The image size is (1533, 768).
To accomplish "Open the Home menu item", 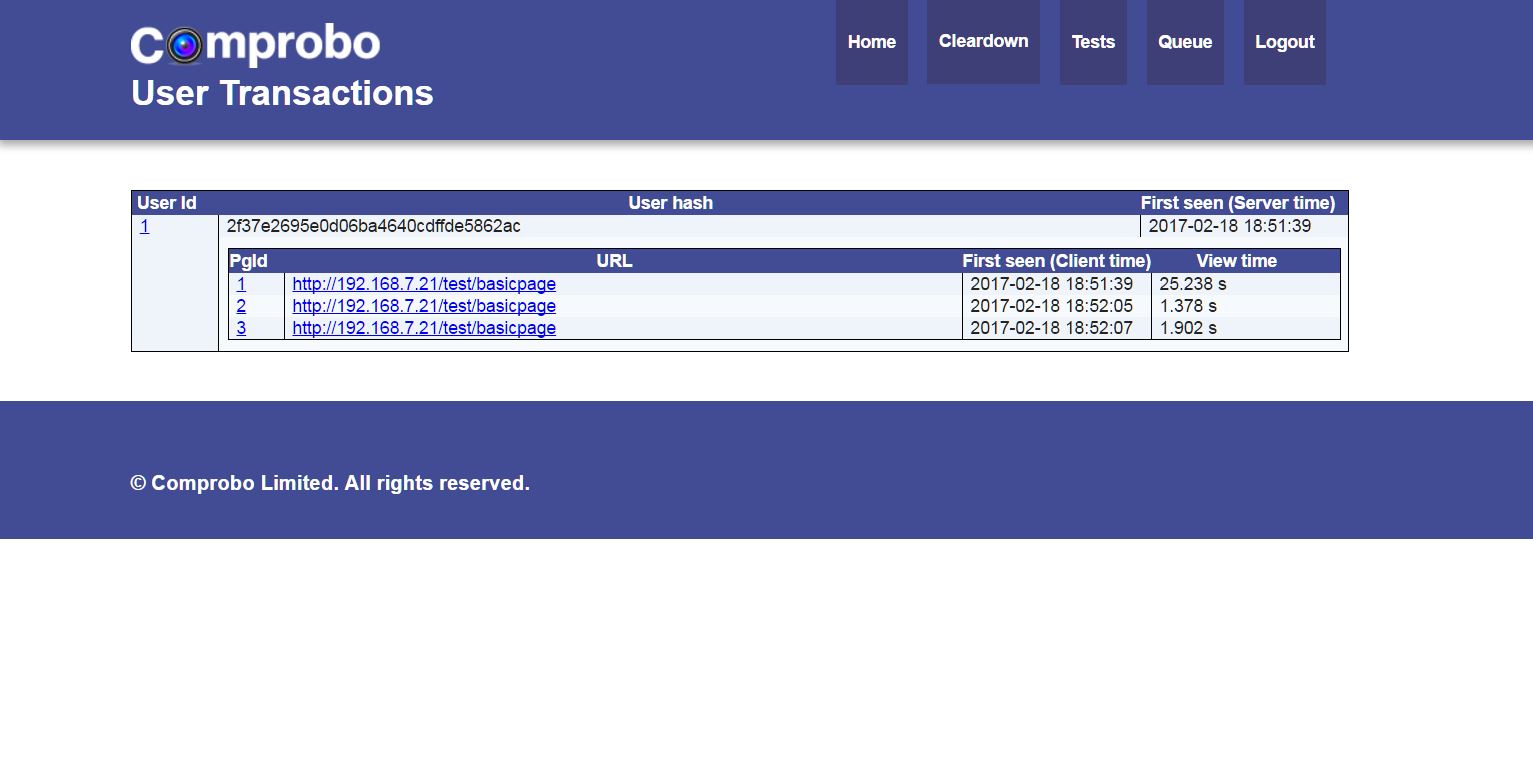I will [872, 42].
